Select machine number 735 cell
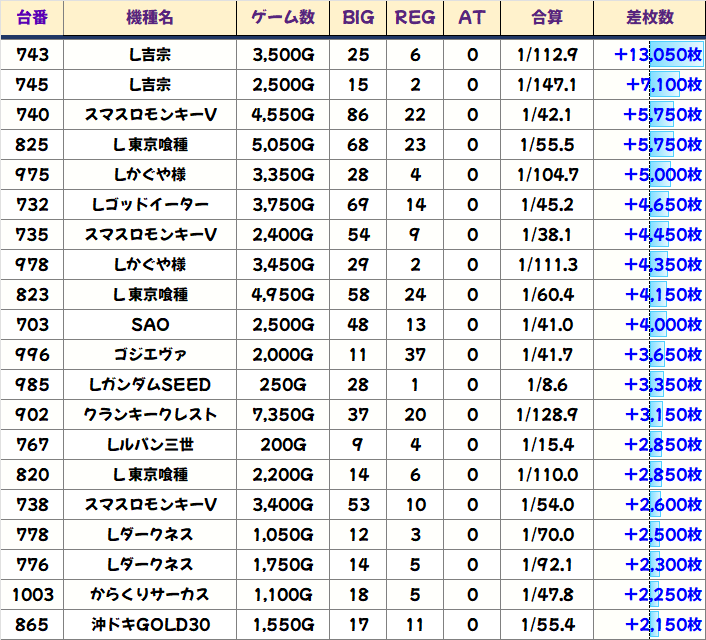This screenshot has width=706, height=640. (x=32, y=235)
